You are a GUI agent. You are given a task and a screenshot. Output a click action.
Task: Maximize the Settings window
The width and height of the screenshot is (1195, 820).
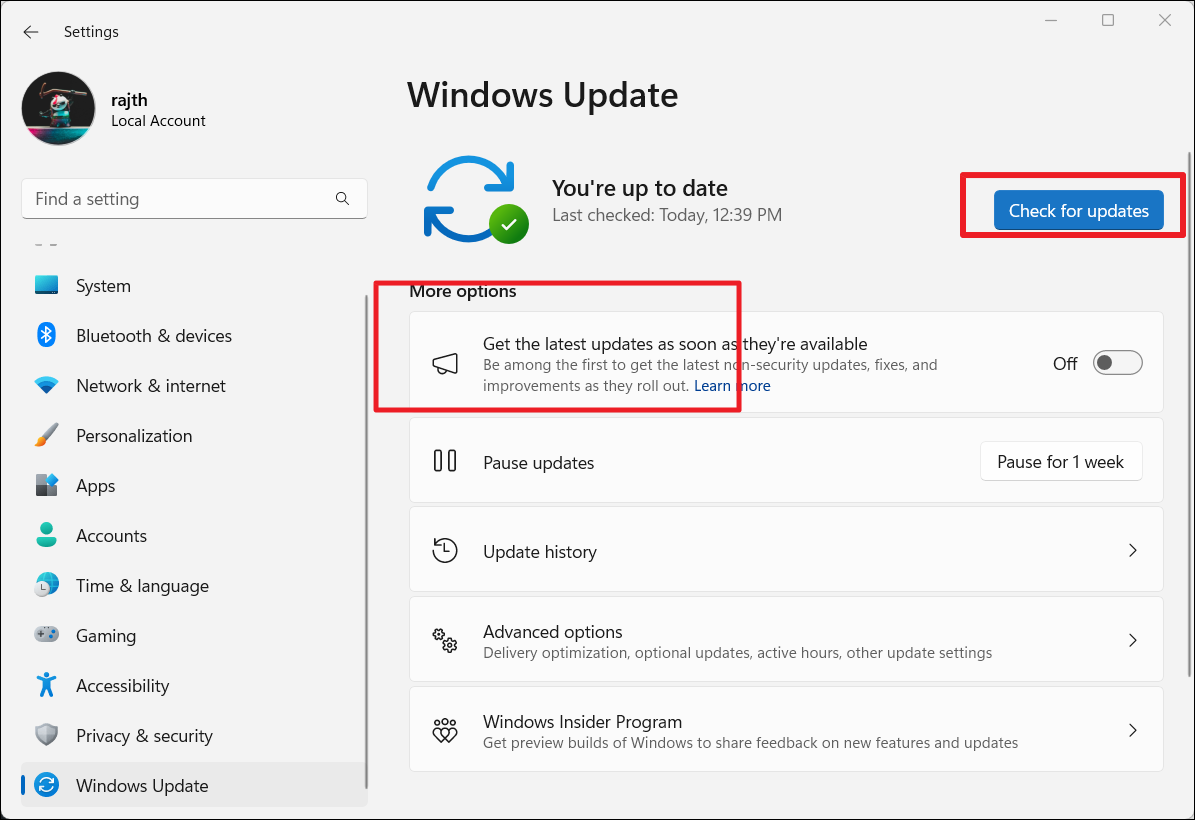tap(1108, 21)
